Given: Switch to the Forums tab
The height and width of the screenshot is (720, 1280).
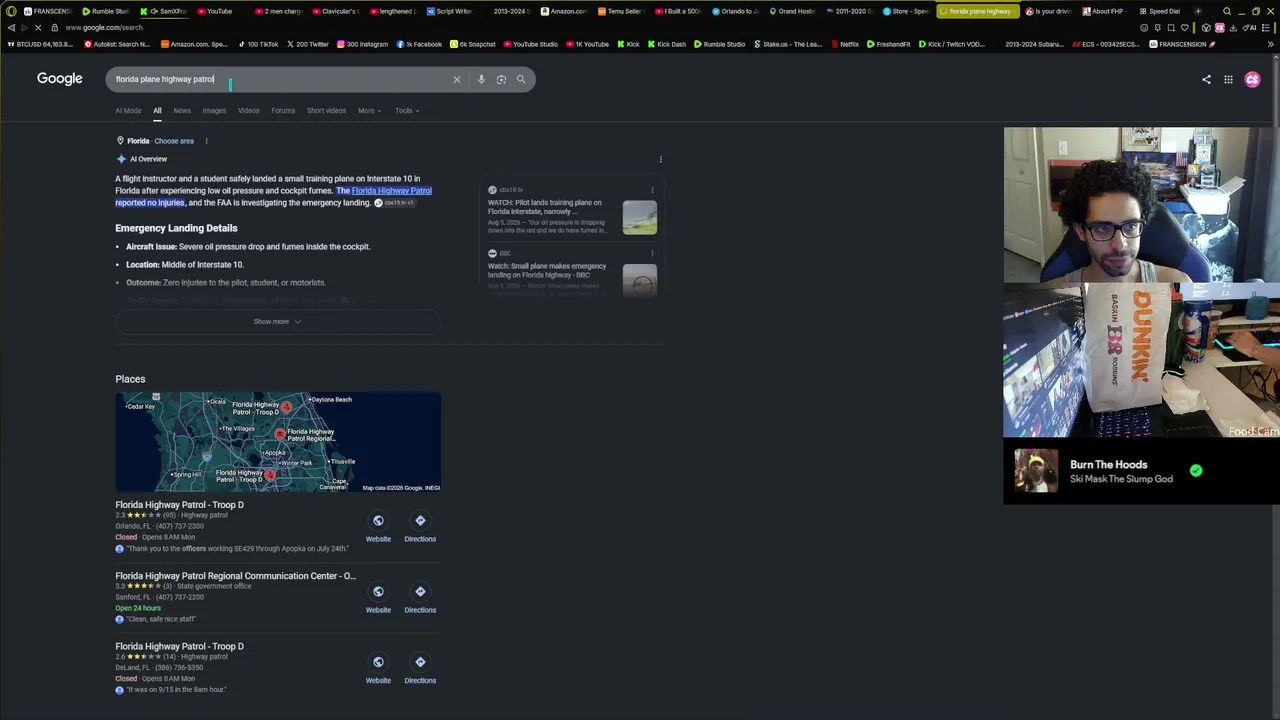Looking at the screenshot, I should point(283,111).
